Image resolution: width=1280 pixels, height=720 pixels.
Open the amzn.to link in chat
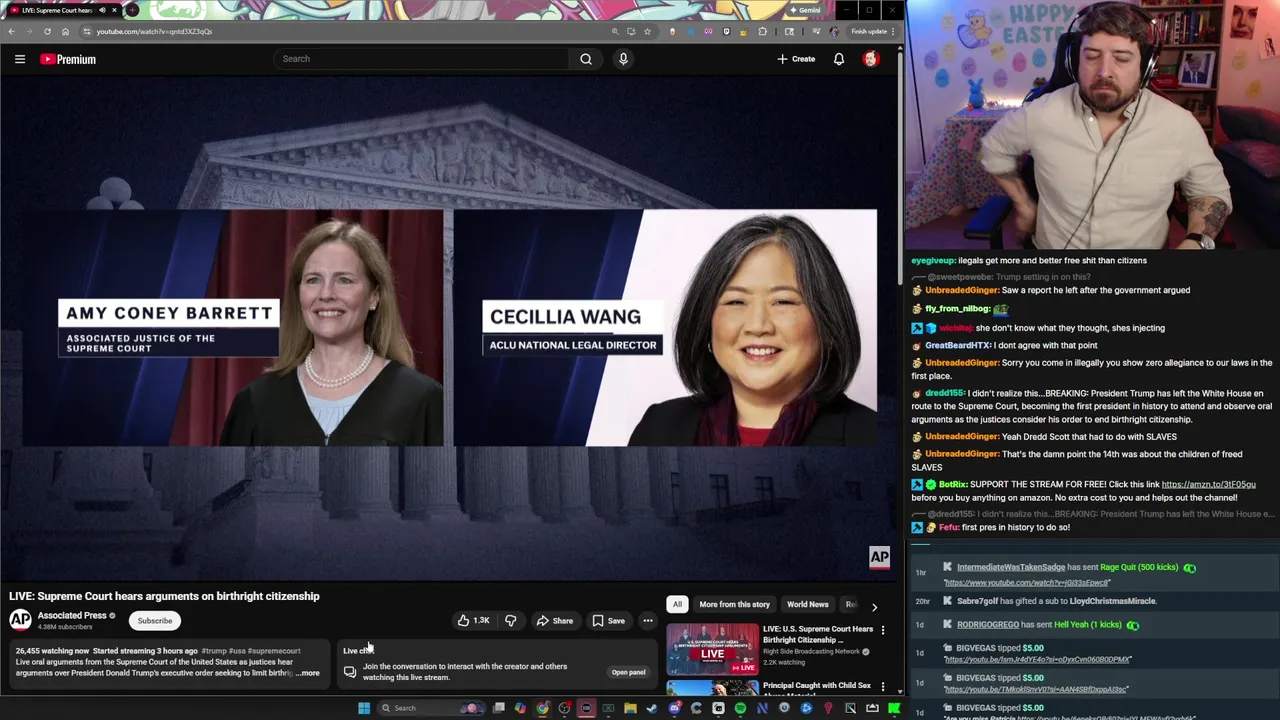[1208, 485]
